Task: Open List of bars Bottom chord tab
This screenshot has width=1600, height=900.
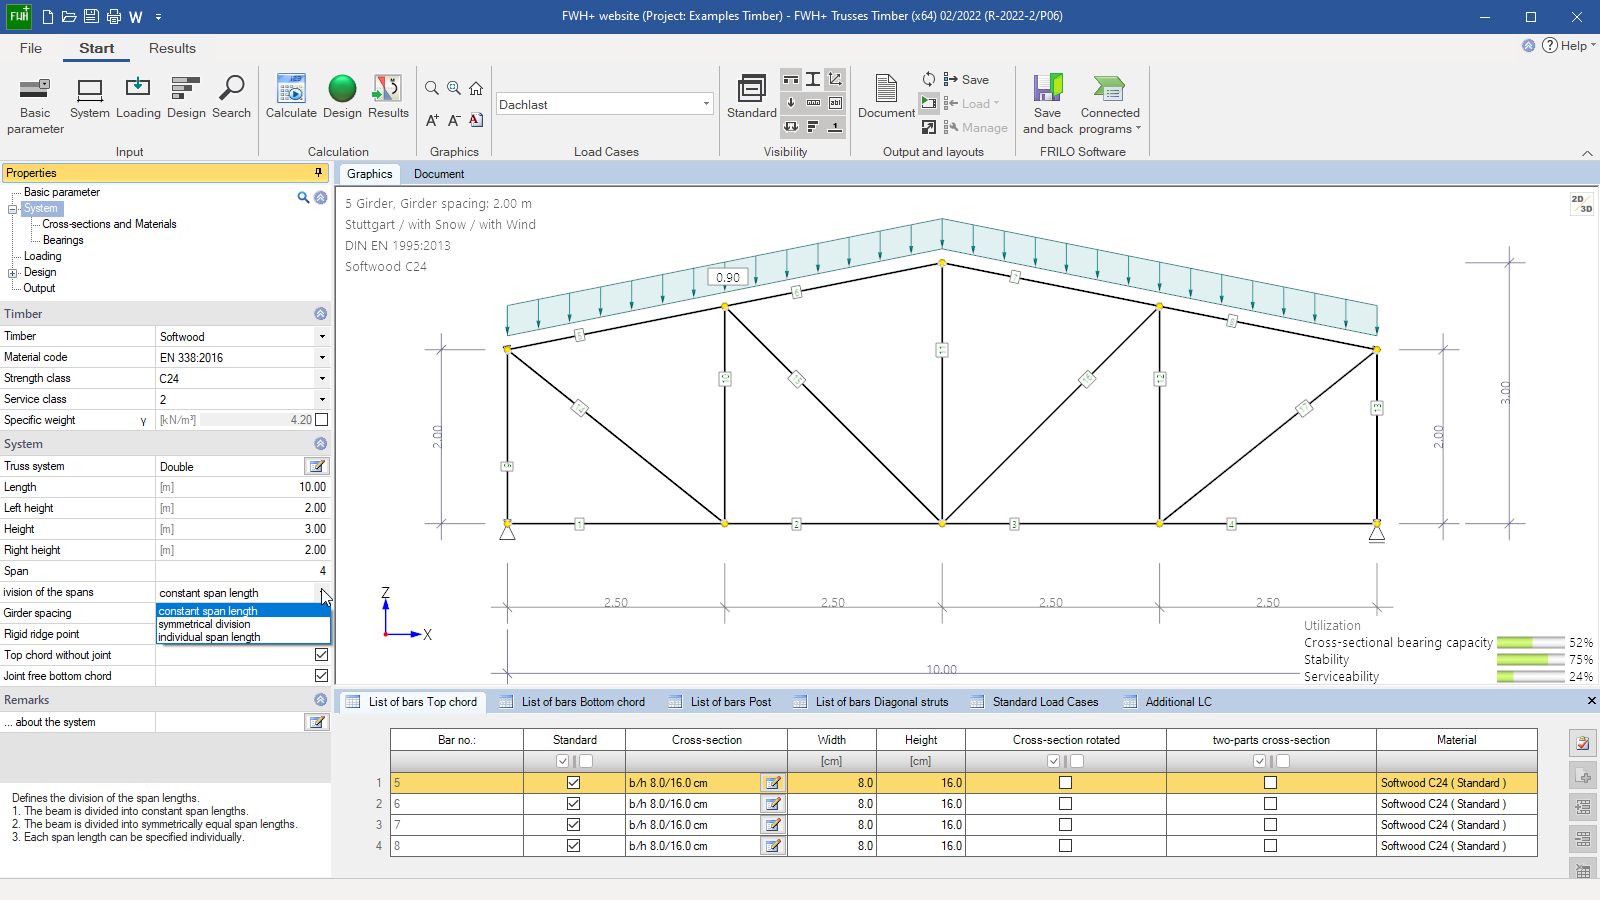Action: coord(572,702)
